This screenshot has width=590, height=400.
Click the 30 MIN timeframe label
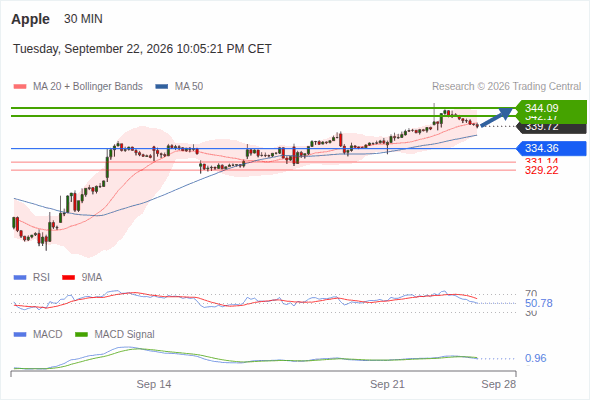point(83,19)
